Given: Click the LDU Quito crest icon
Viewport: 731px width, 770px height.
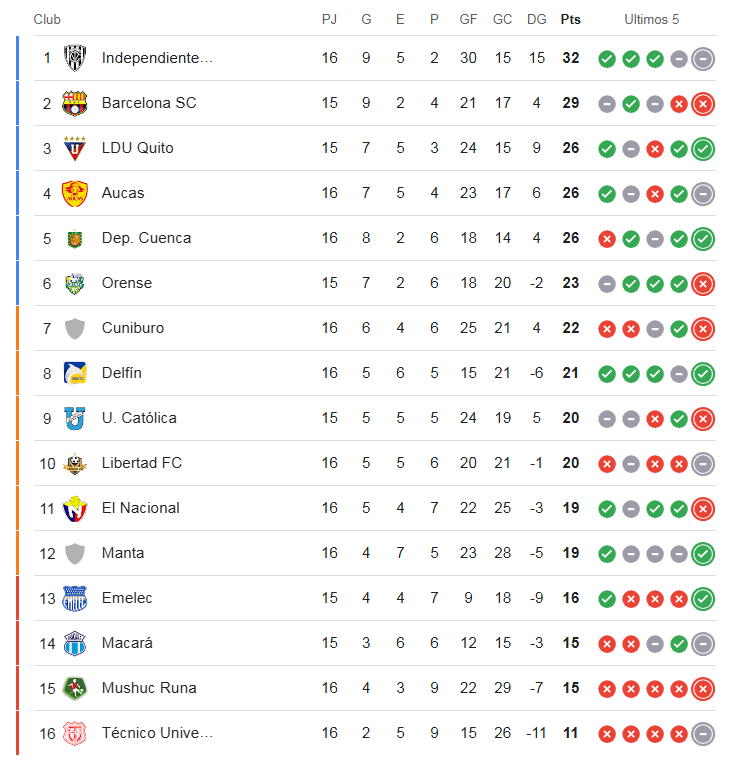Looking at the screenshot, I should 75,148.
